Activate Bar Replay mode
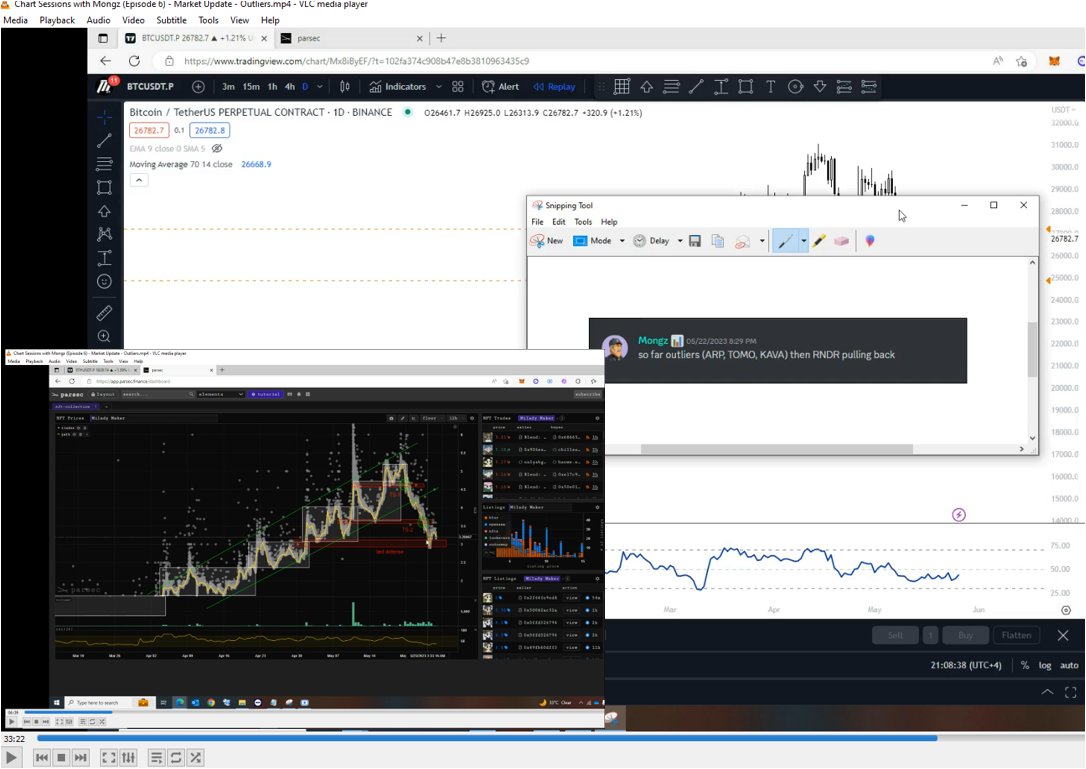Image resolution: width=1086 pixels, height=769 pixels. pyautogui.click(x=554, y=87)
